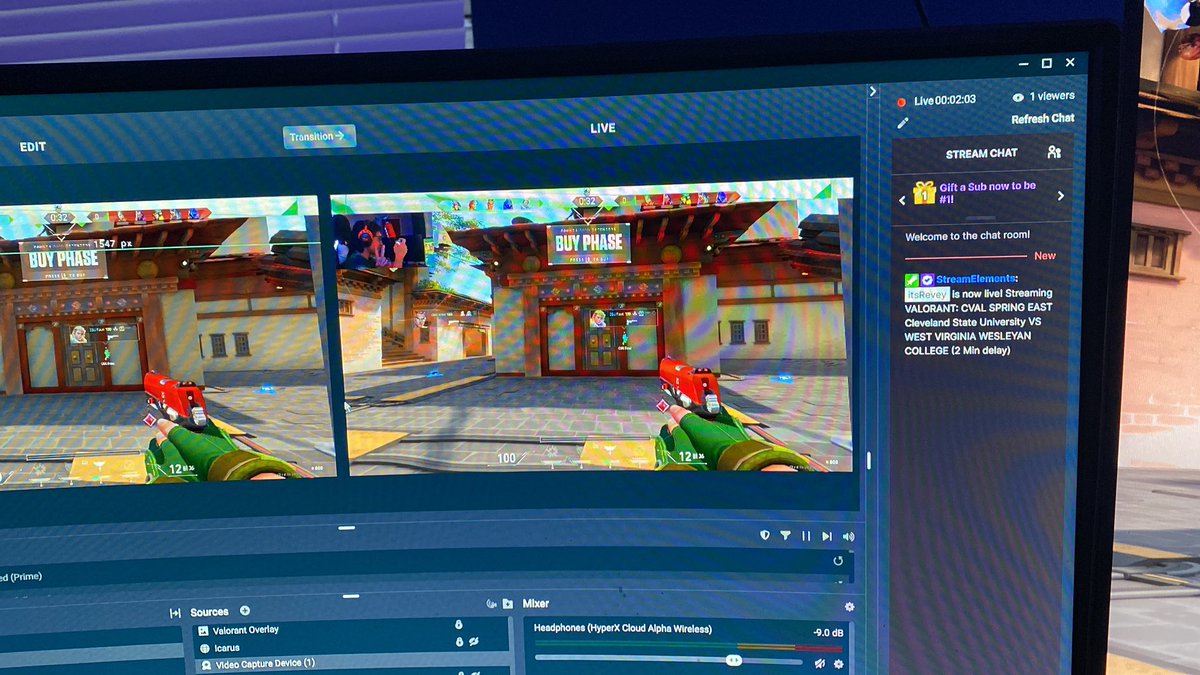Show the previous chat leaderboard item
1200x675 pixels.
tap(902, 200)
